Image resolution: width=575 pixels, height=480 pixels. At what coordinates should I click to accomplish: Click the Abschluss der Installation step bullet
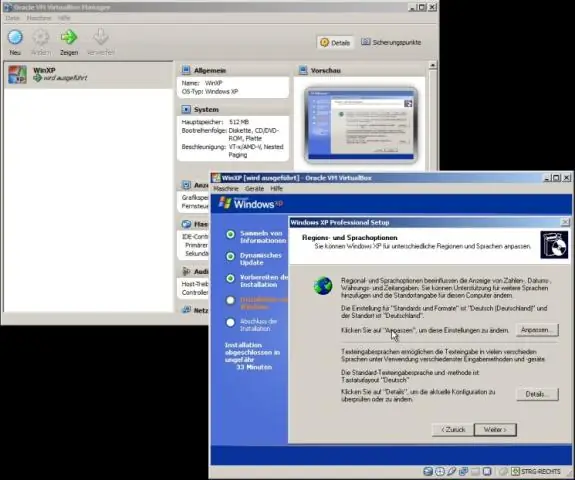click(230, 322)
